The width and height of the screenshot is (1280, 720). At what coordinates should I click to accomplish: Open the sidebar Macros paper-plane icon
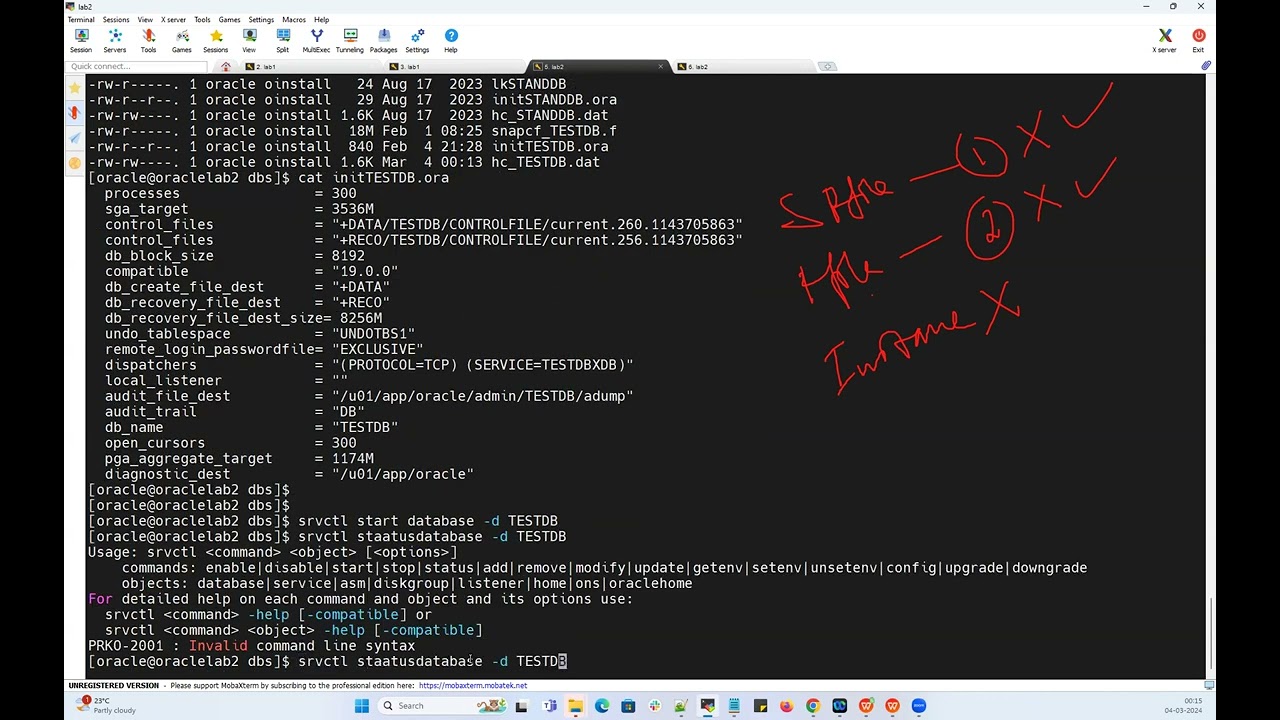click(75, 138)
